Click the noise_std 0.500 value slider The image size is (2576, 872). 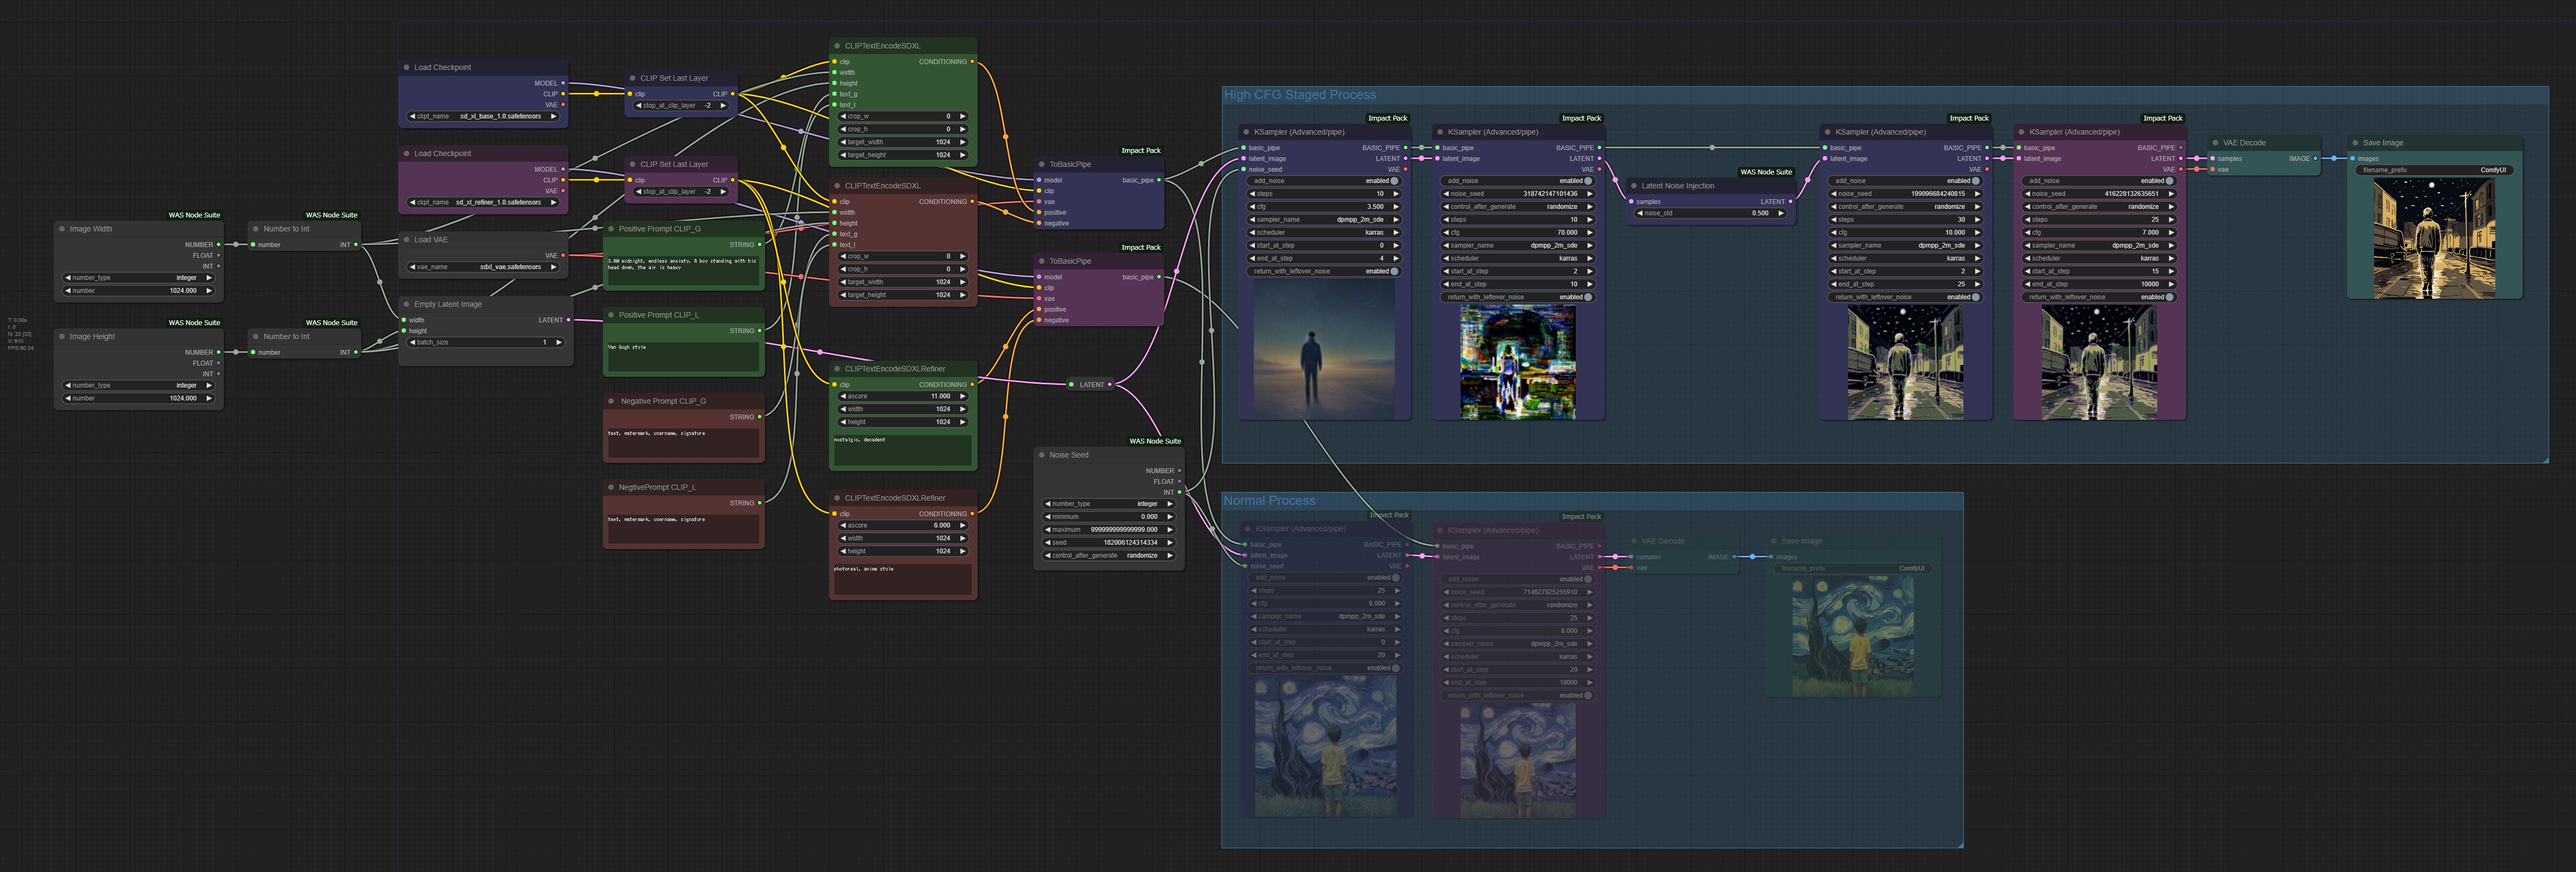point(1710,213)
